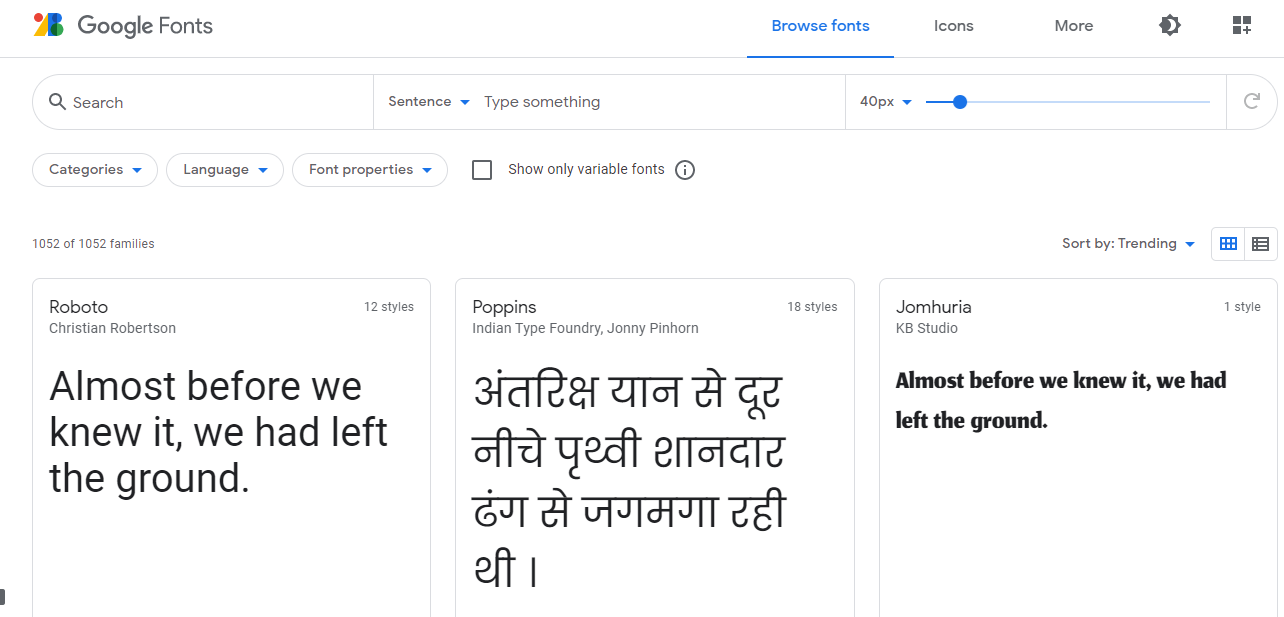Switch to grid view icon
The width and height of the screenshot is (1284, 617).
[1229, 243]
